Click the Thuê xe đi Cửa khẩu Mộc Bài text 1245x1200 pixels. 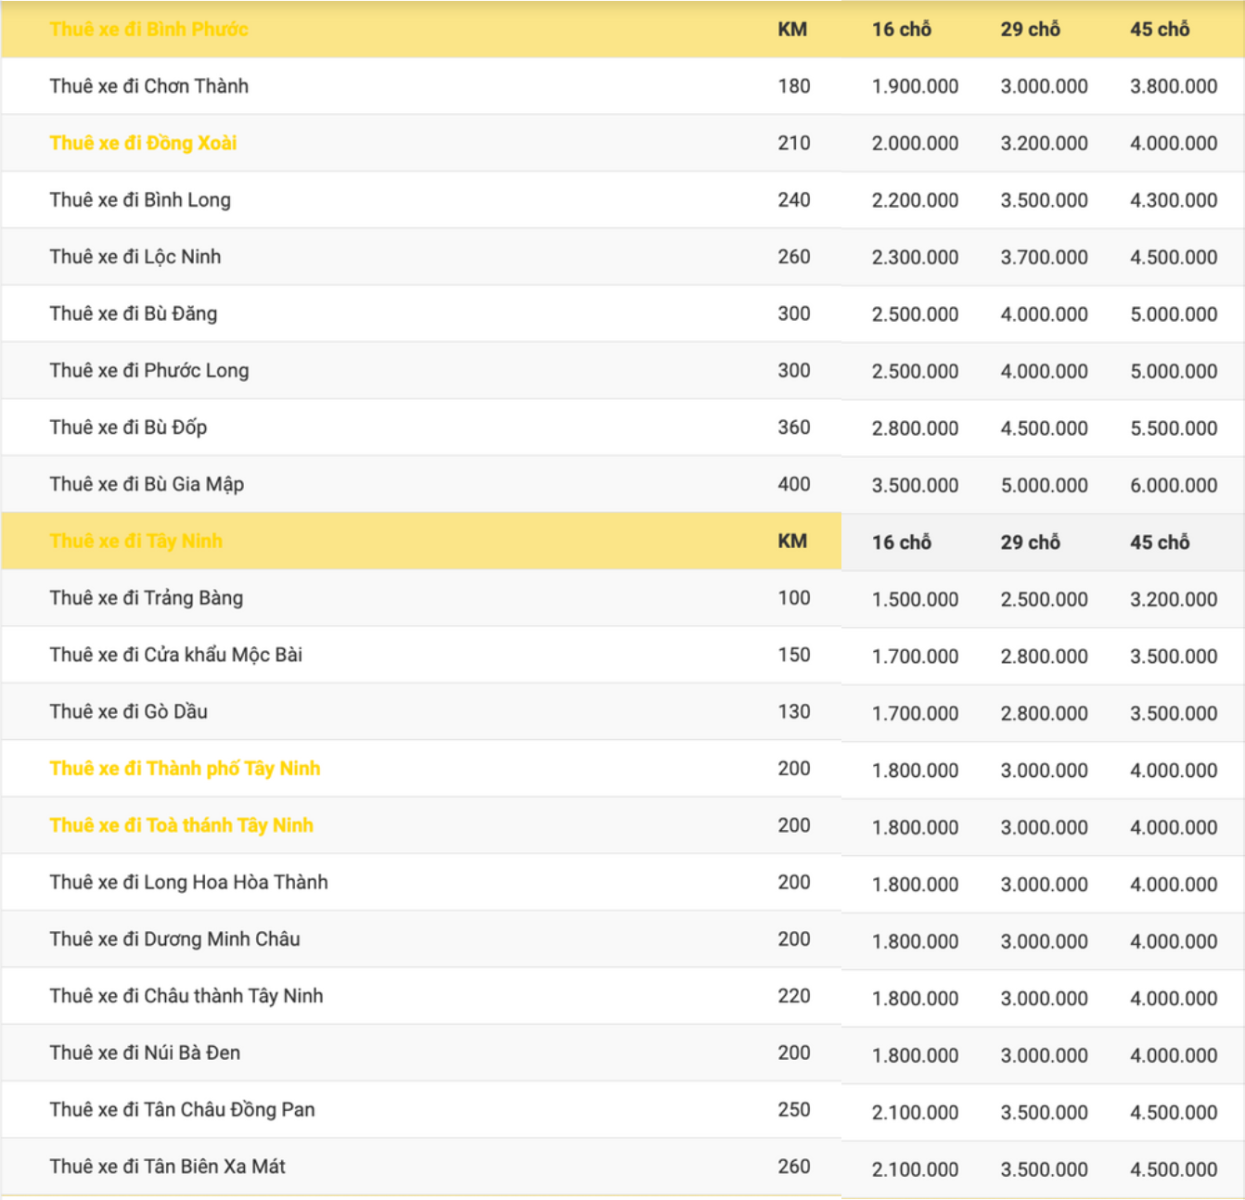tap(176, 655)
